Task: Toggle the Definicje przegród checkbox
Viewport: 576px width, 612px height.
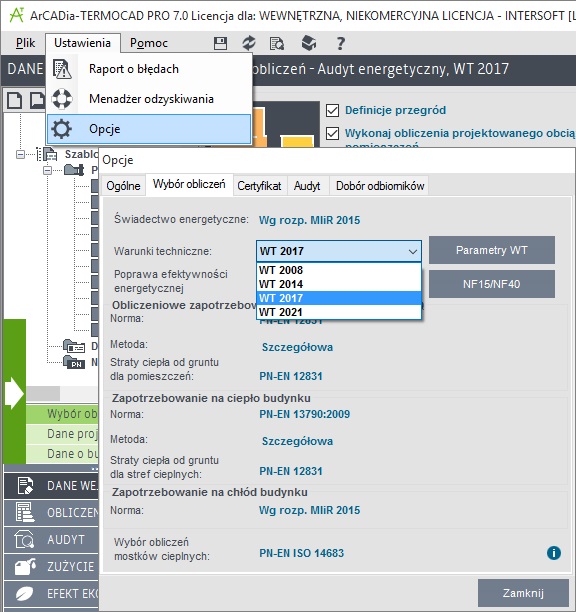Action: point(332,110)
